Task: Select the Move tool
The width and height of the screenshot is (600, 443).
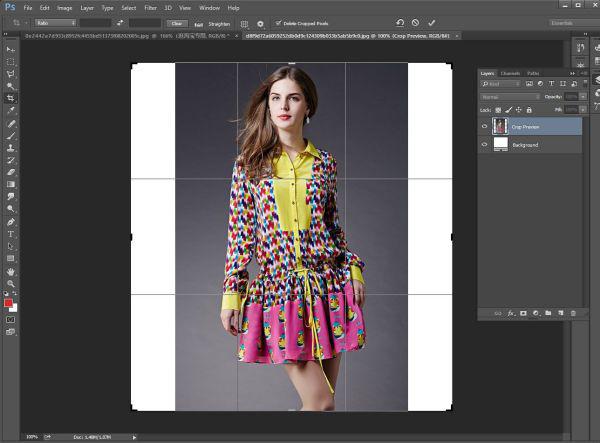Action: pos(11,49)
